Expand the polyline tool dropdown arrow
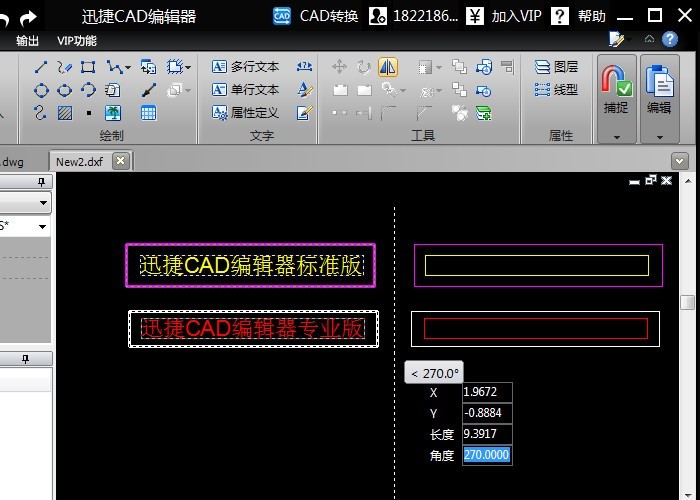This screenshot has height=500, width=700. pos(128,68)
